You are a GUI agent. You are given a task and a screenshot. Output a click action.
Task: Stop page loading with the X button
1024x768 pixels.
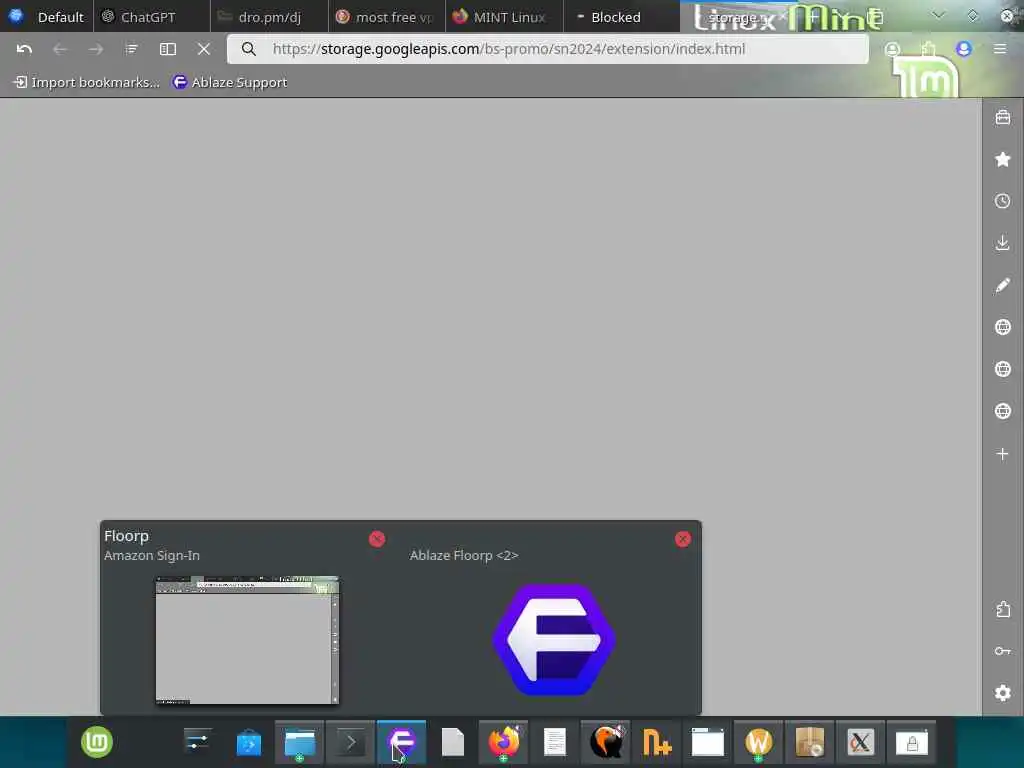204,49
